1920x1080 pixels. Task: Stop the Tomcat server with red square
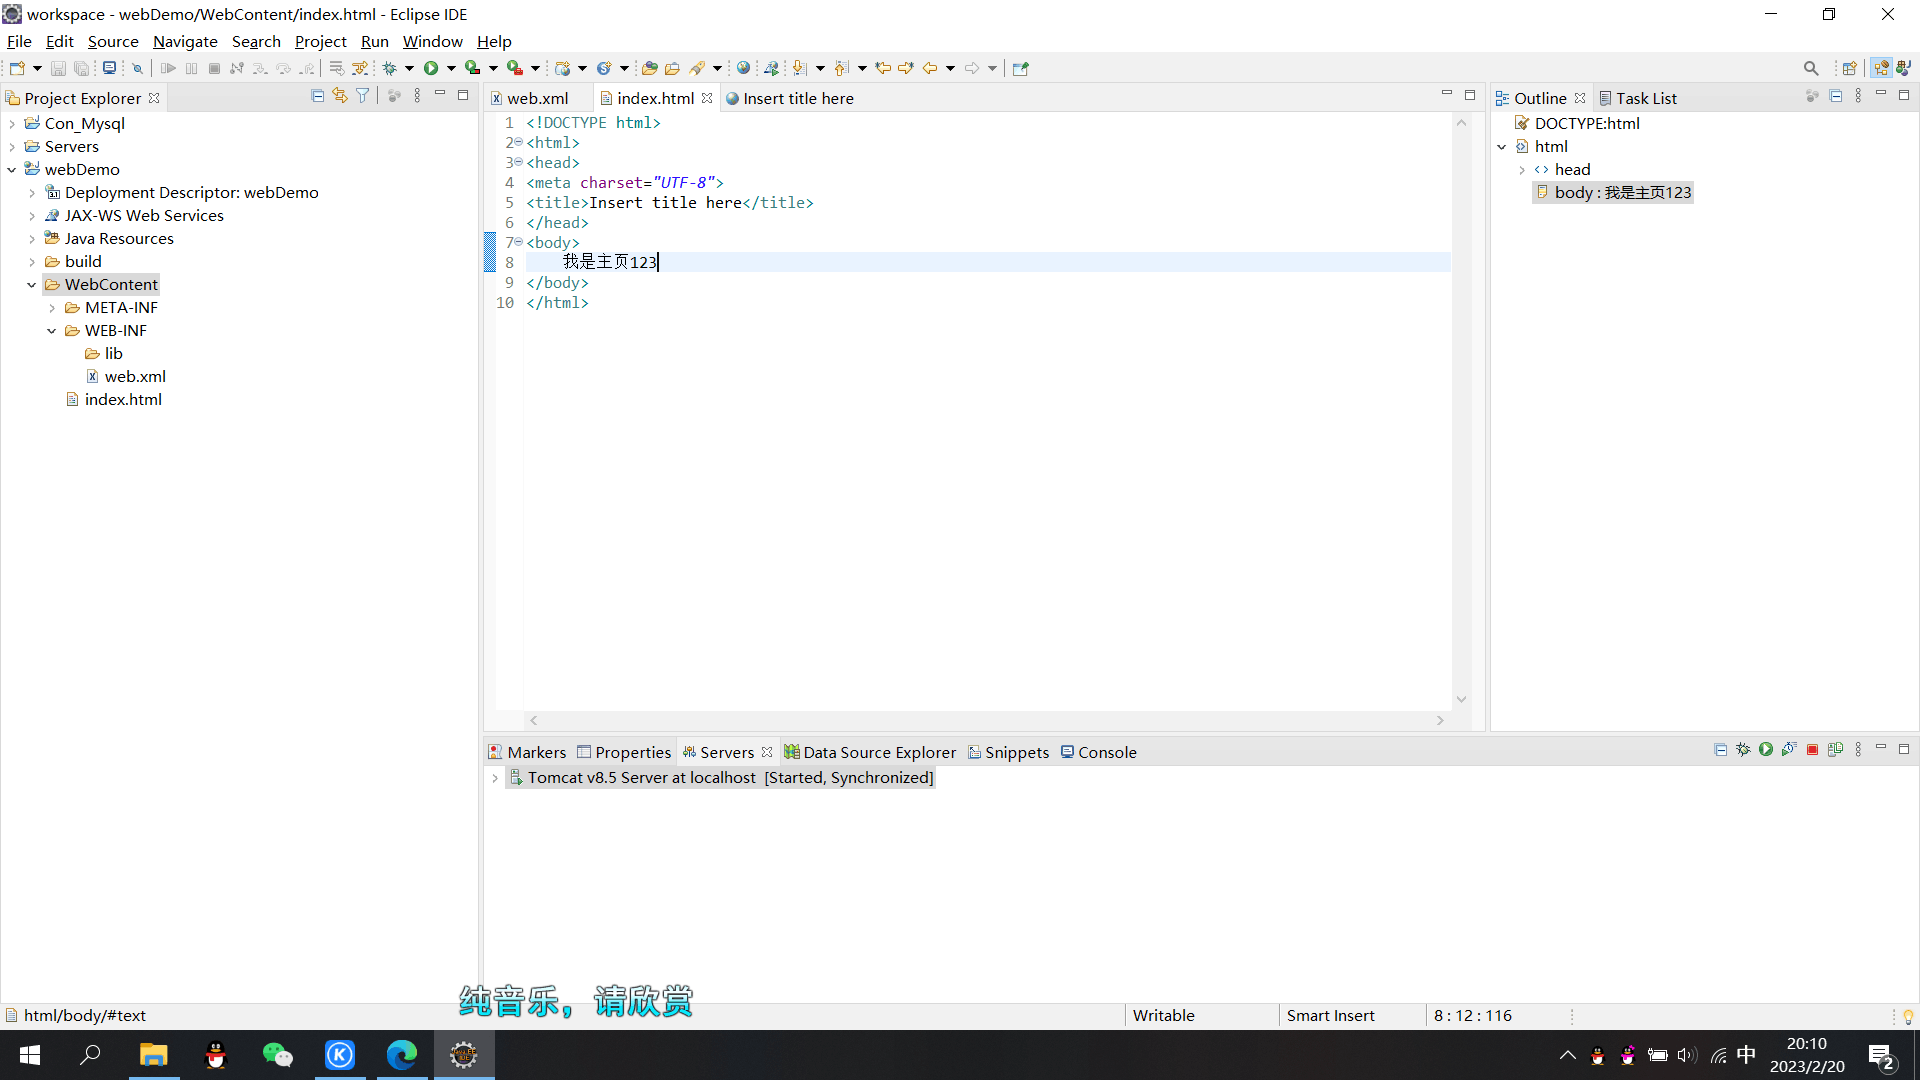click(x=1812, y=750)
